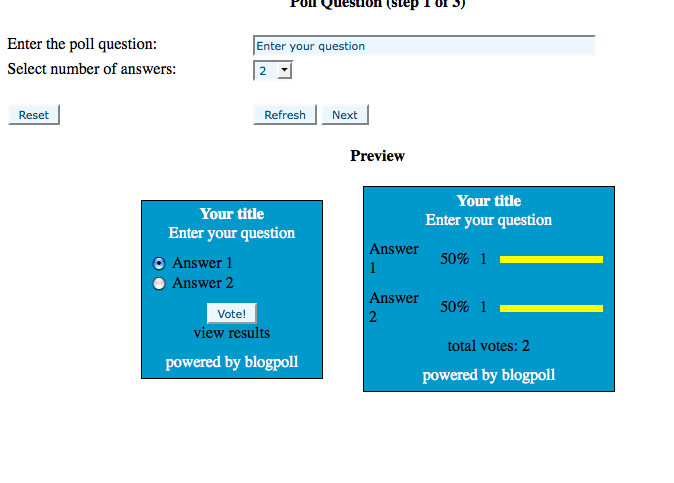Screen dimensions: 674x483
Task: Click the total votes: 2 text
Action: tap(488, 347)
